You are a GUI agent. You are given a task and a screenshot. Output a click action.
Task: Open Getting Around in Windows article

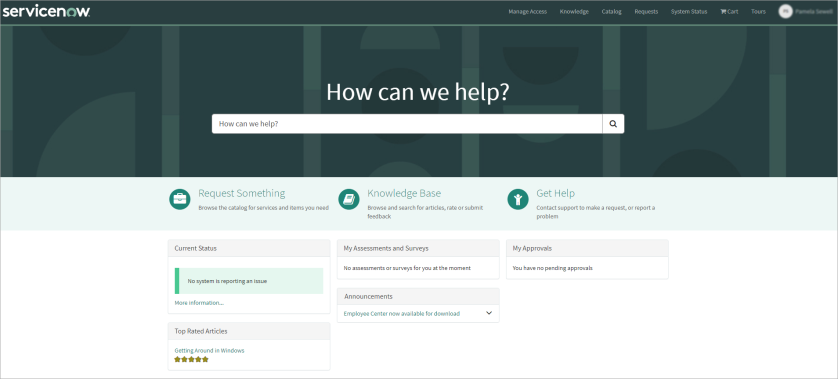click(209, 351)
